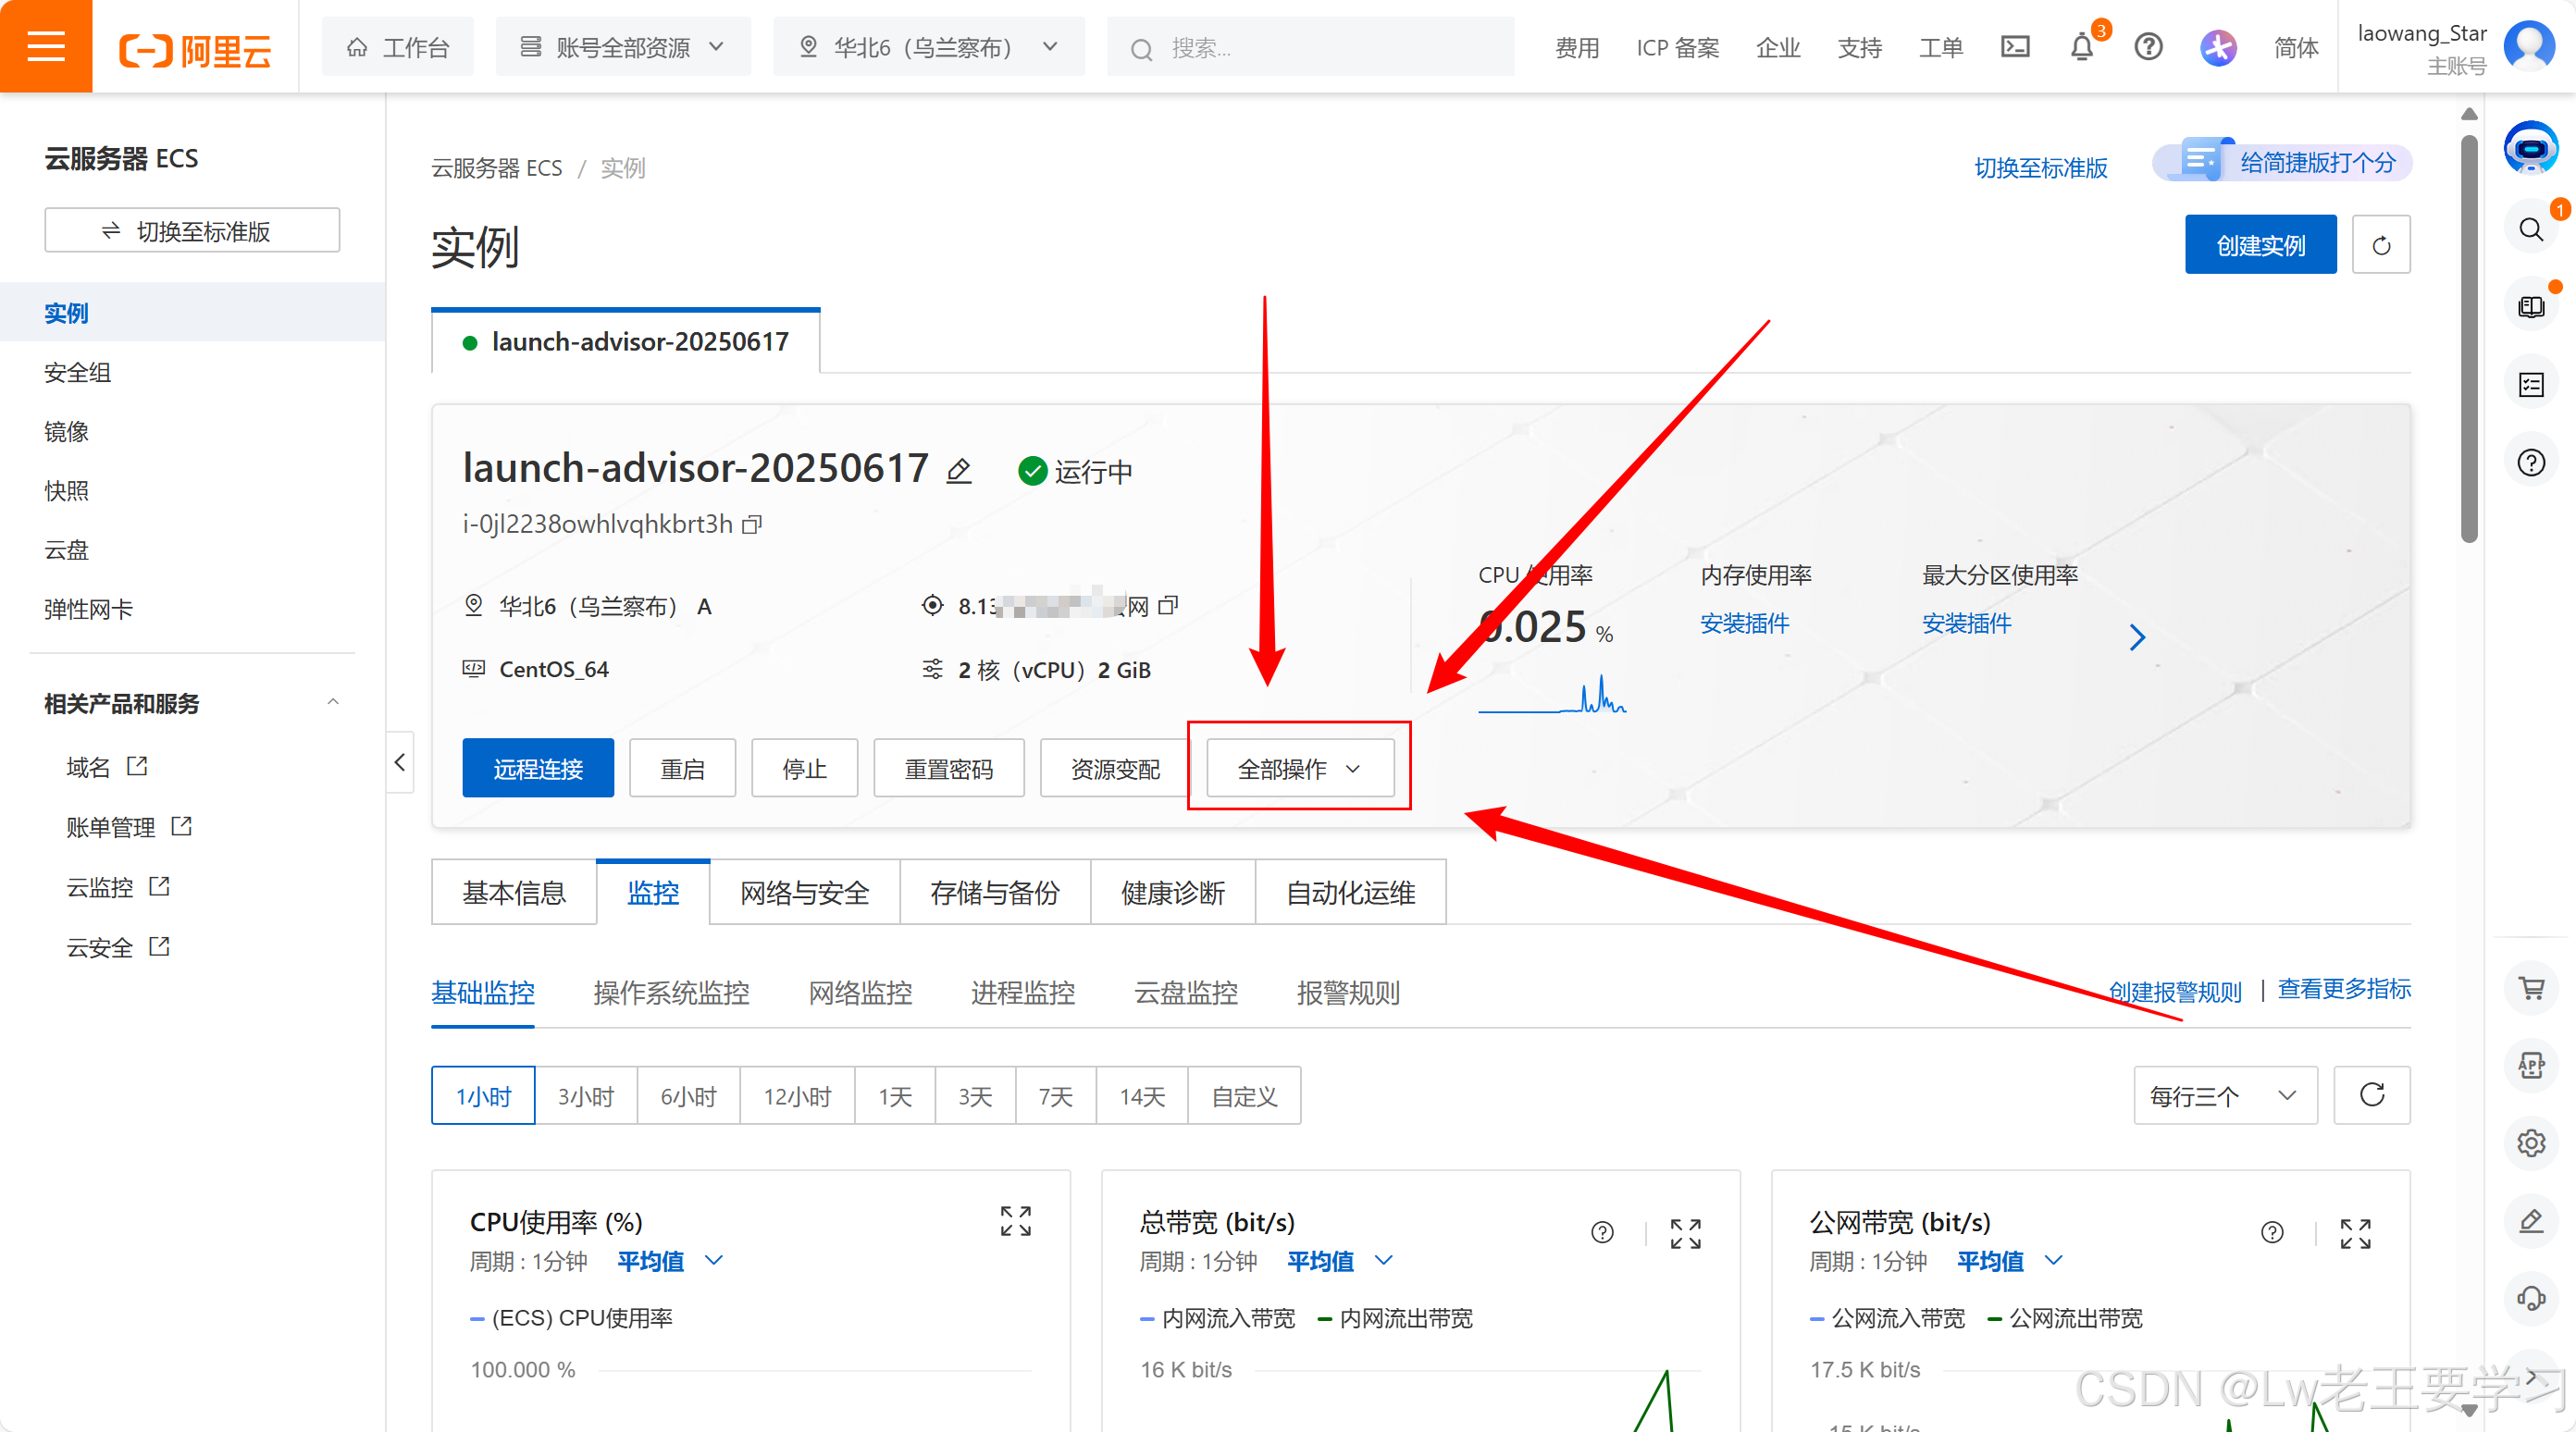The width and height of the screenshot is (2576, 1432).
Task: Copy the public IP address
Action: (x=1168, y=606)
